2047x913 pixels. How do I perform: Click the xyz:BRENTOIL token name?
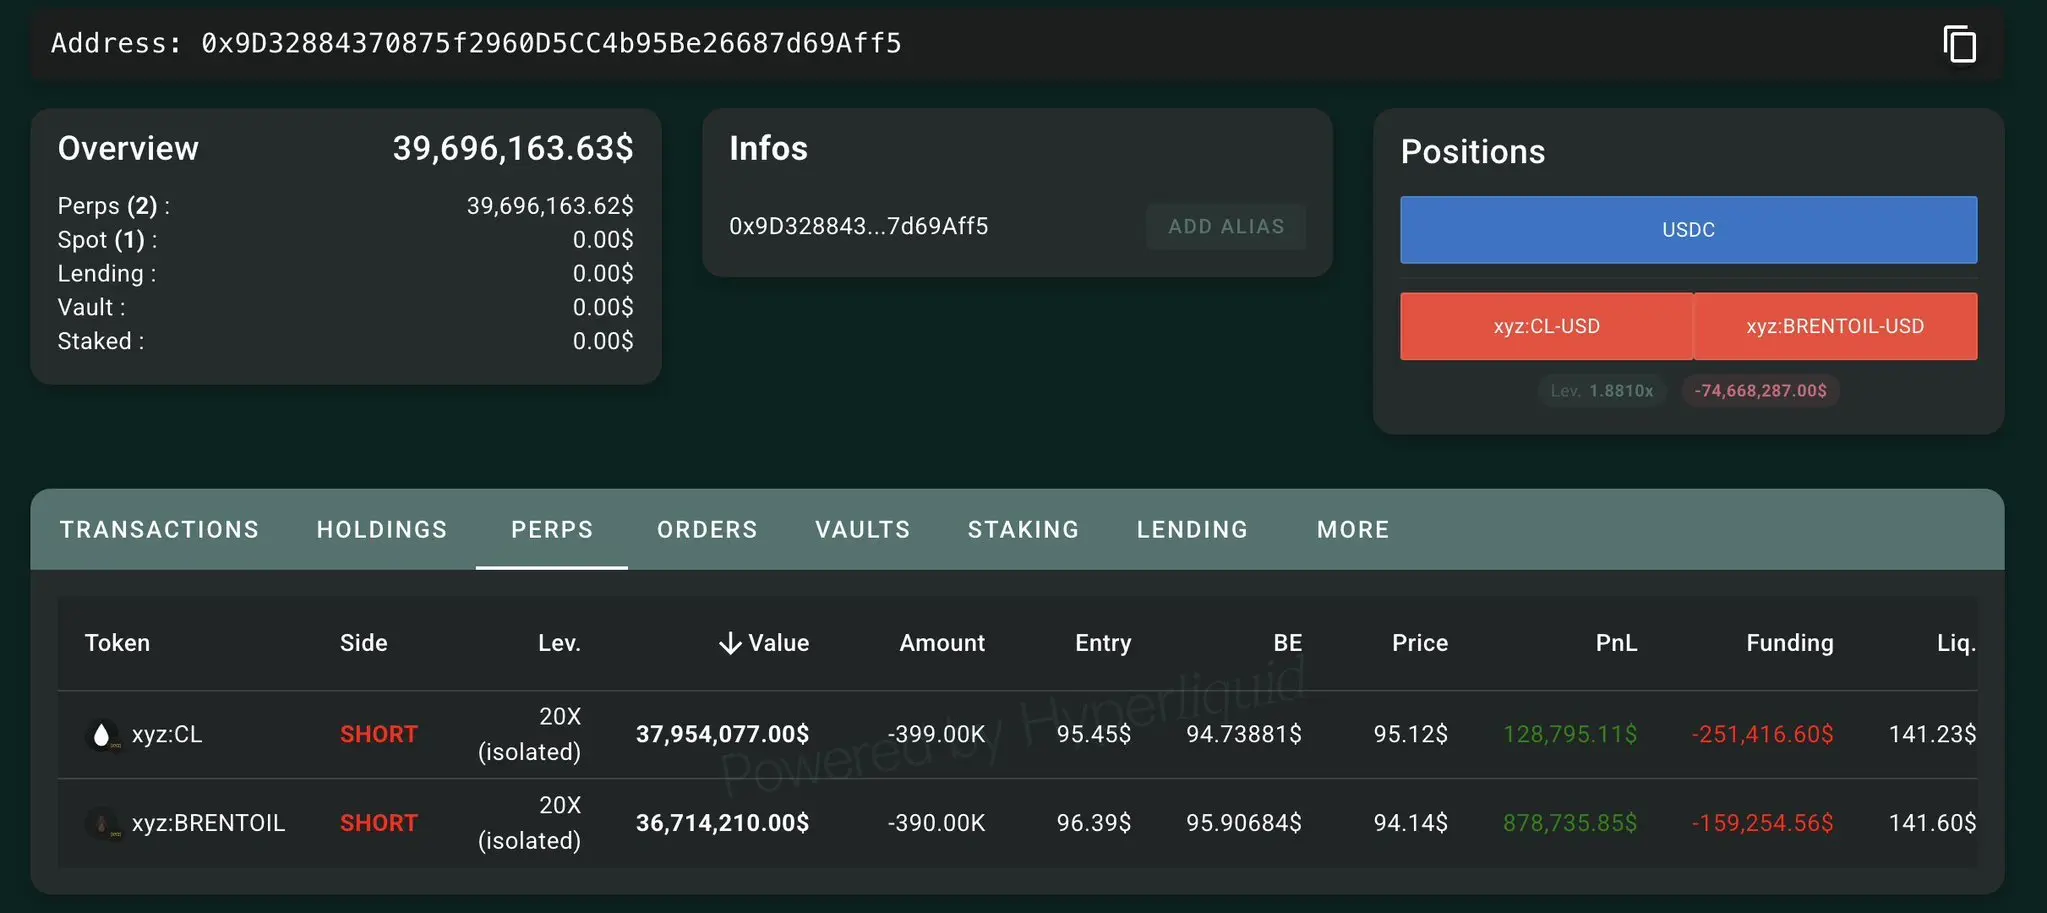click(x=208, y=824)
